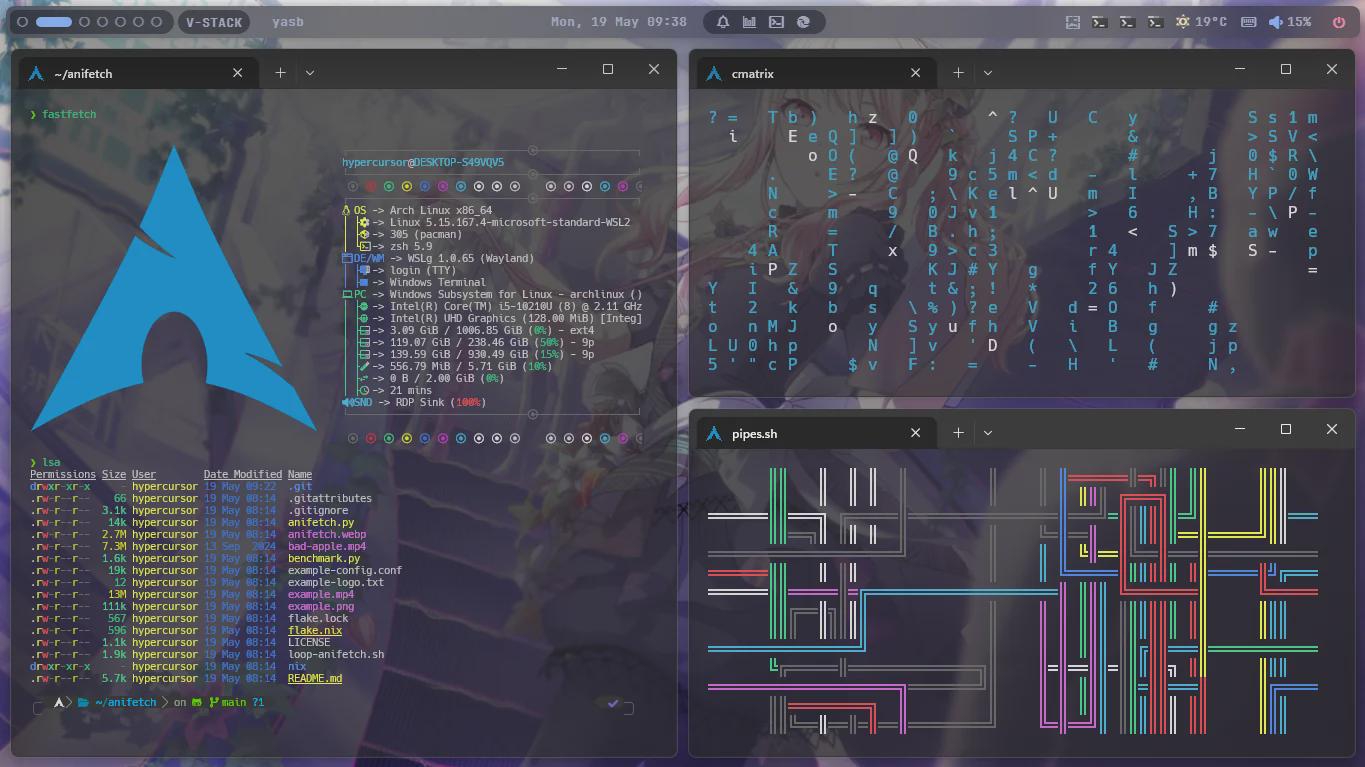Viewport: 1365px width, 767px height.
Task: Click the anifetch.py file name
Action: (x=321, y=522)
